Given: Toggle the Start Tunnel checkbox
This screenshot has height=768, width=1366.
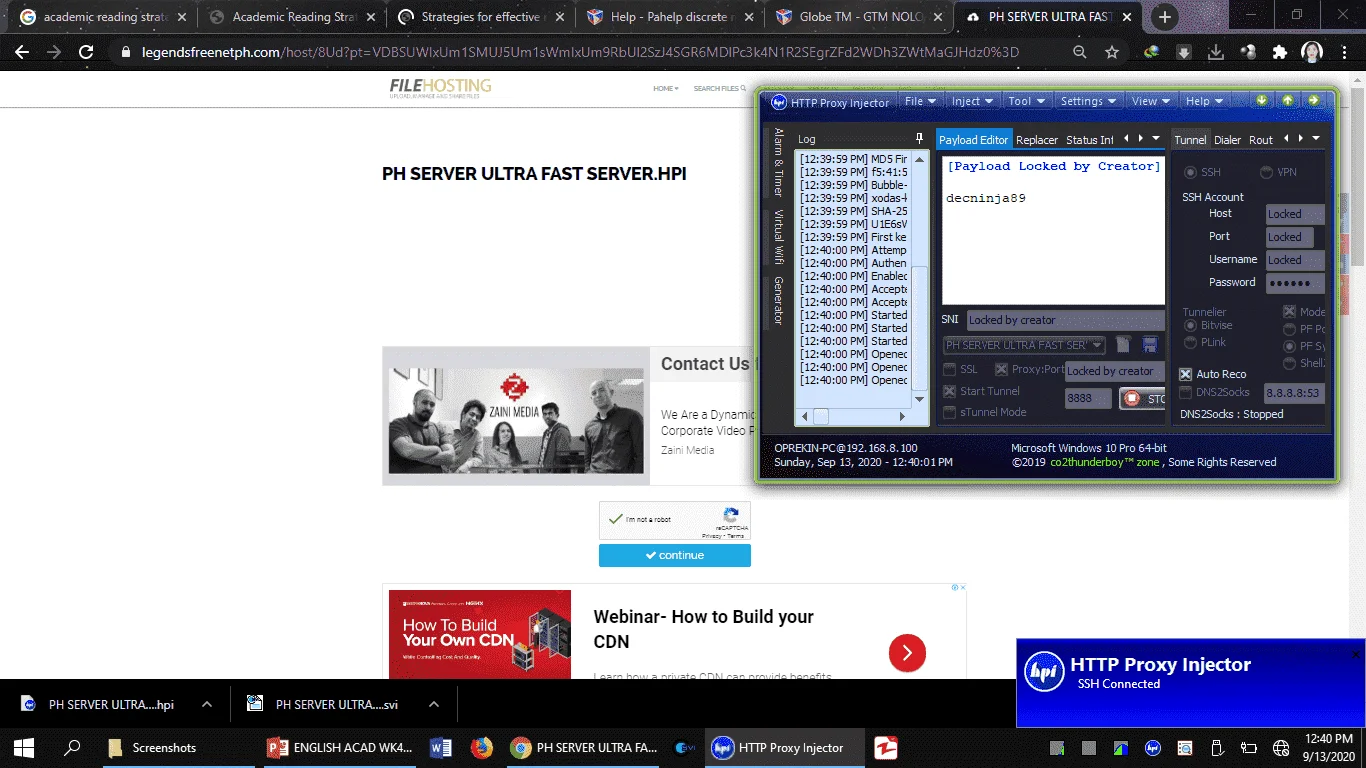Looking at the screenshot, I should coord(950,391).
